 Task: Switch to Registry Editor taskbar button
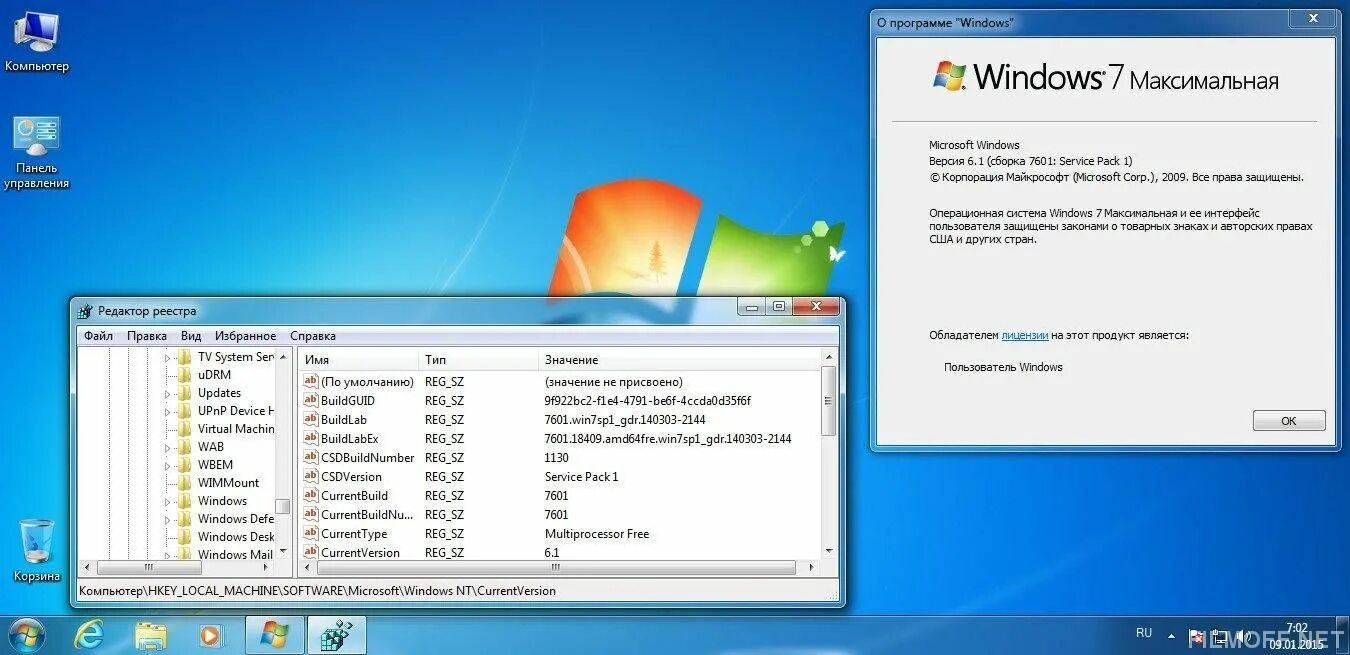click(x=336, y=635)
